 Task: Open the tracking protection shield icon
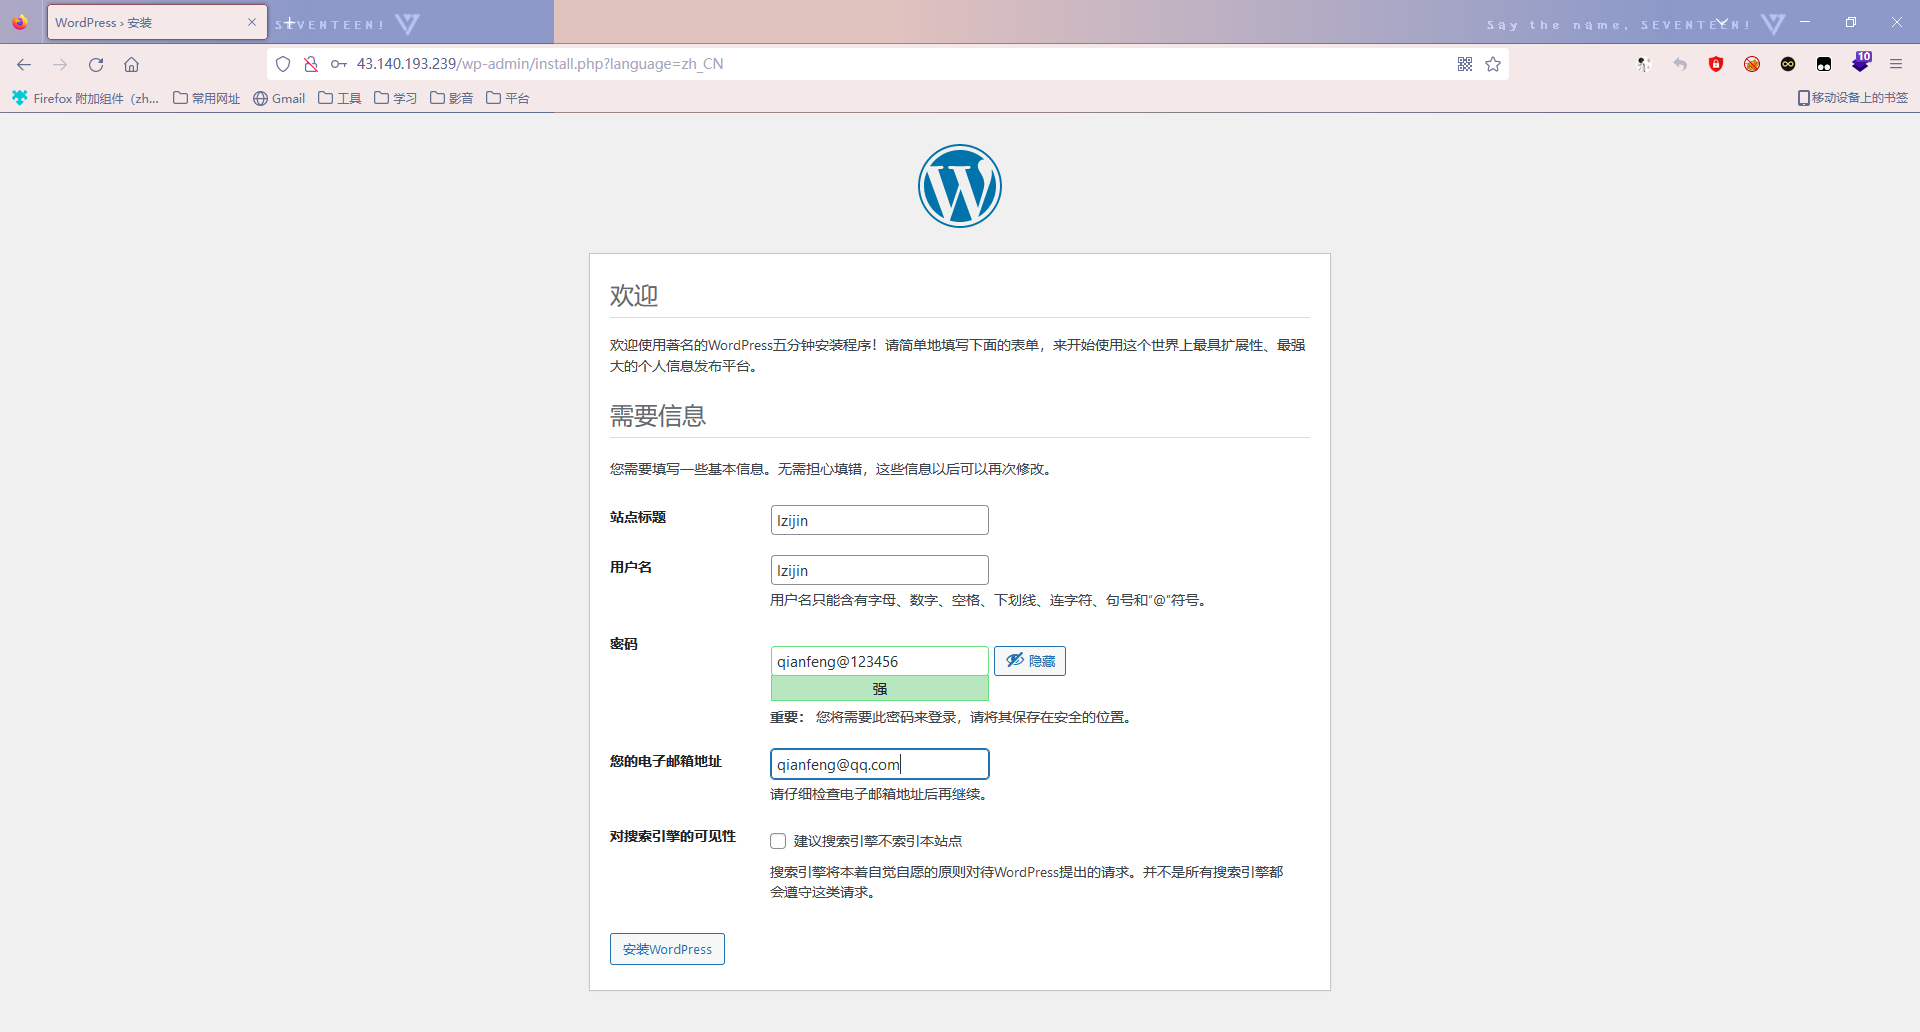283,64
